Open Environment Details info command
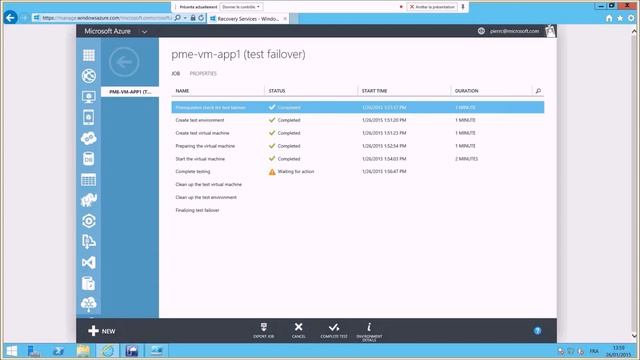 coord(369,331)
